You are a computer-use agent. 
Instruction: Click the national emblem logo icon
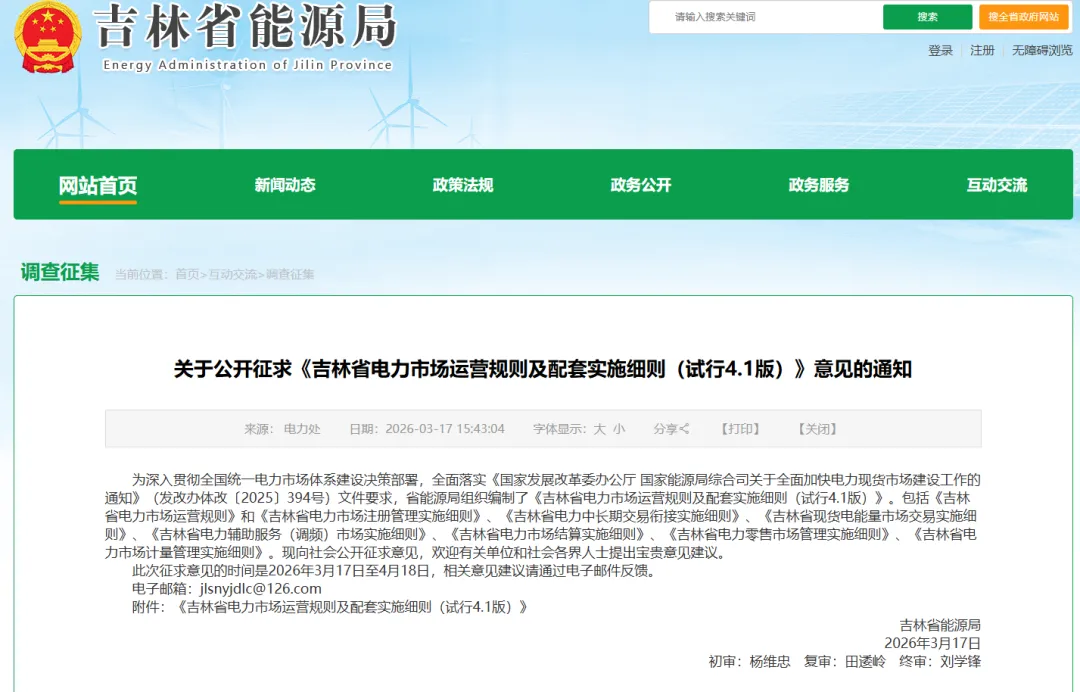[x=47, y=38]
